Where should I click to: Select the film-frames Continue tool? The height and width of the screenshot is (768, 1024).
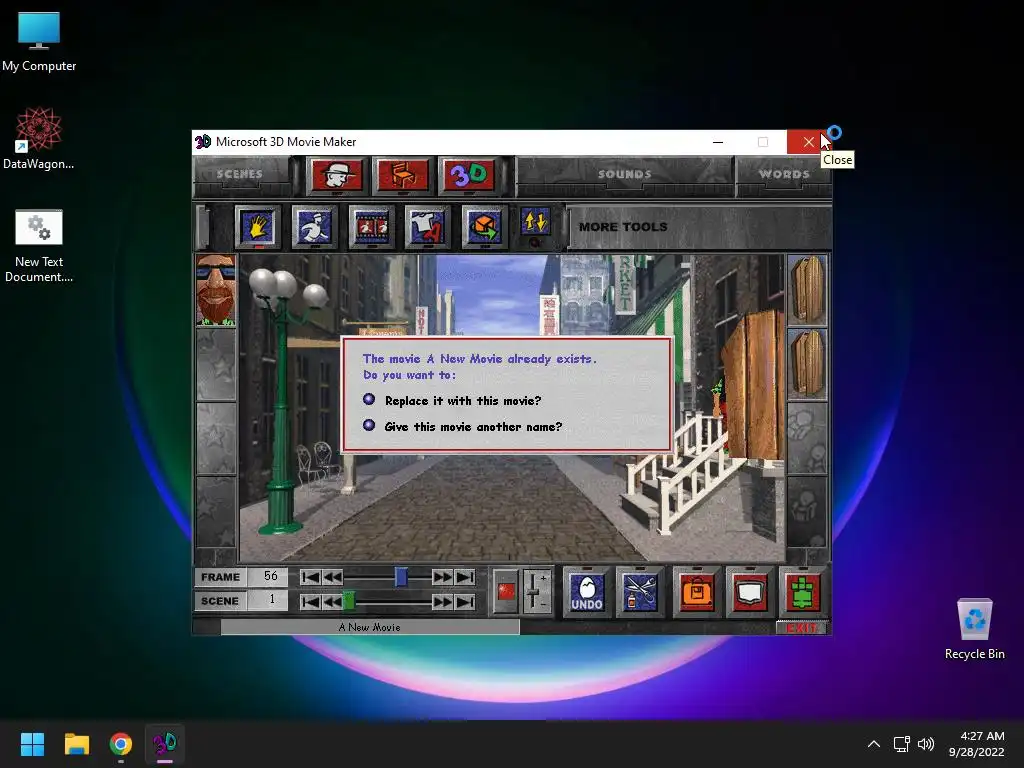[371, 227]
